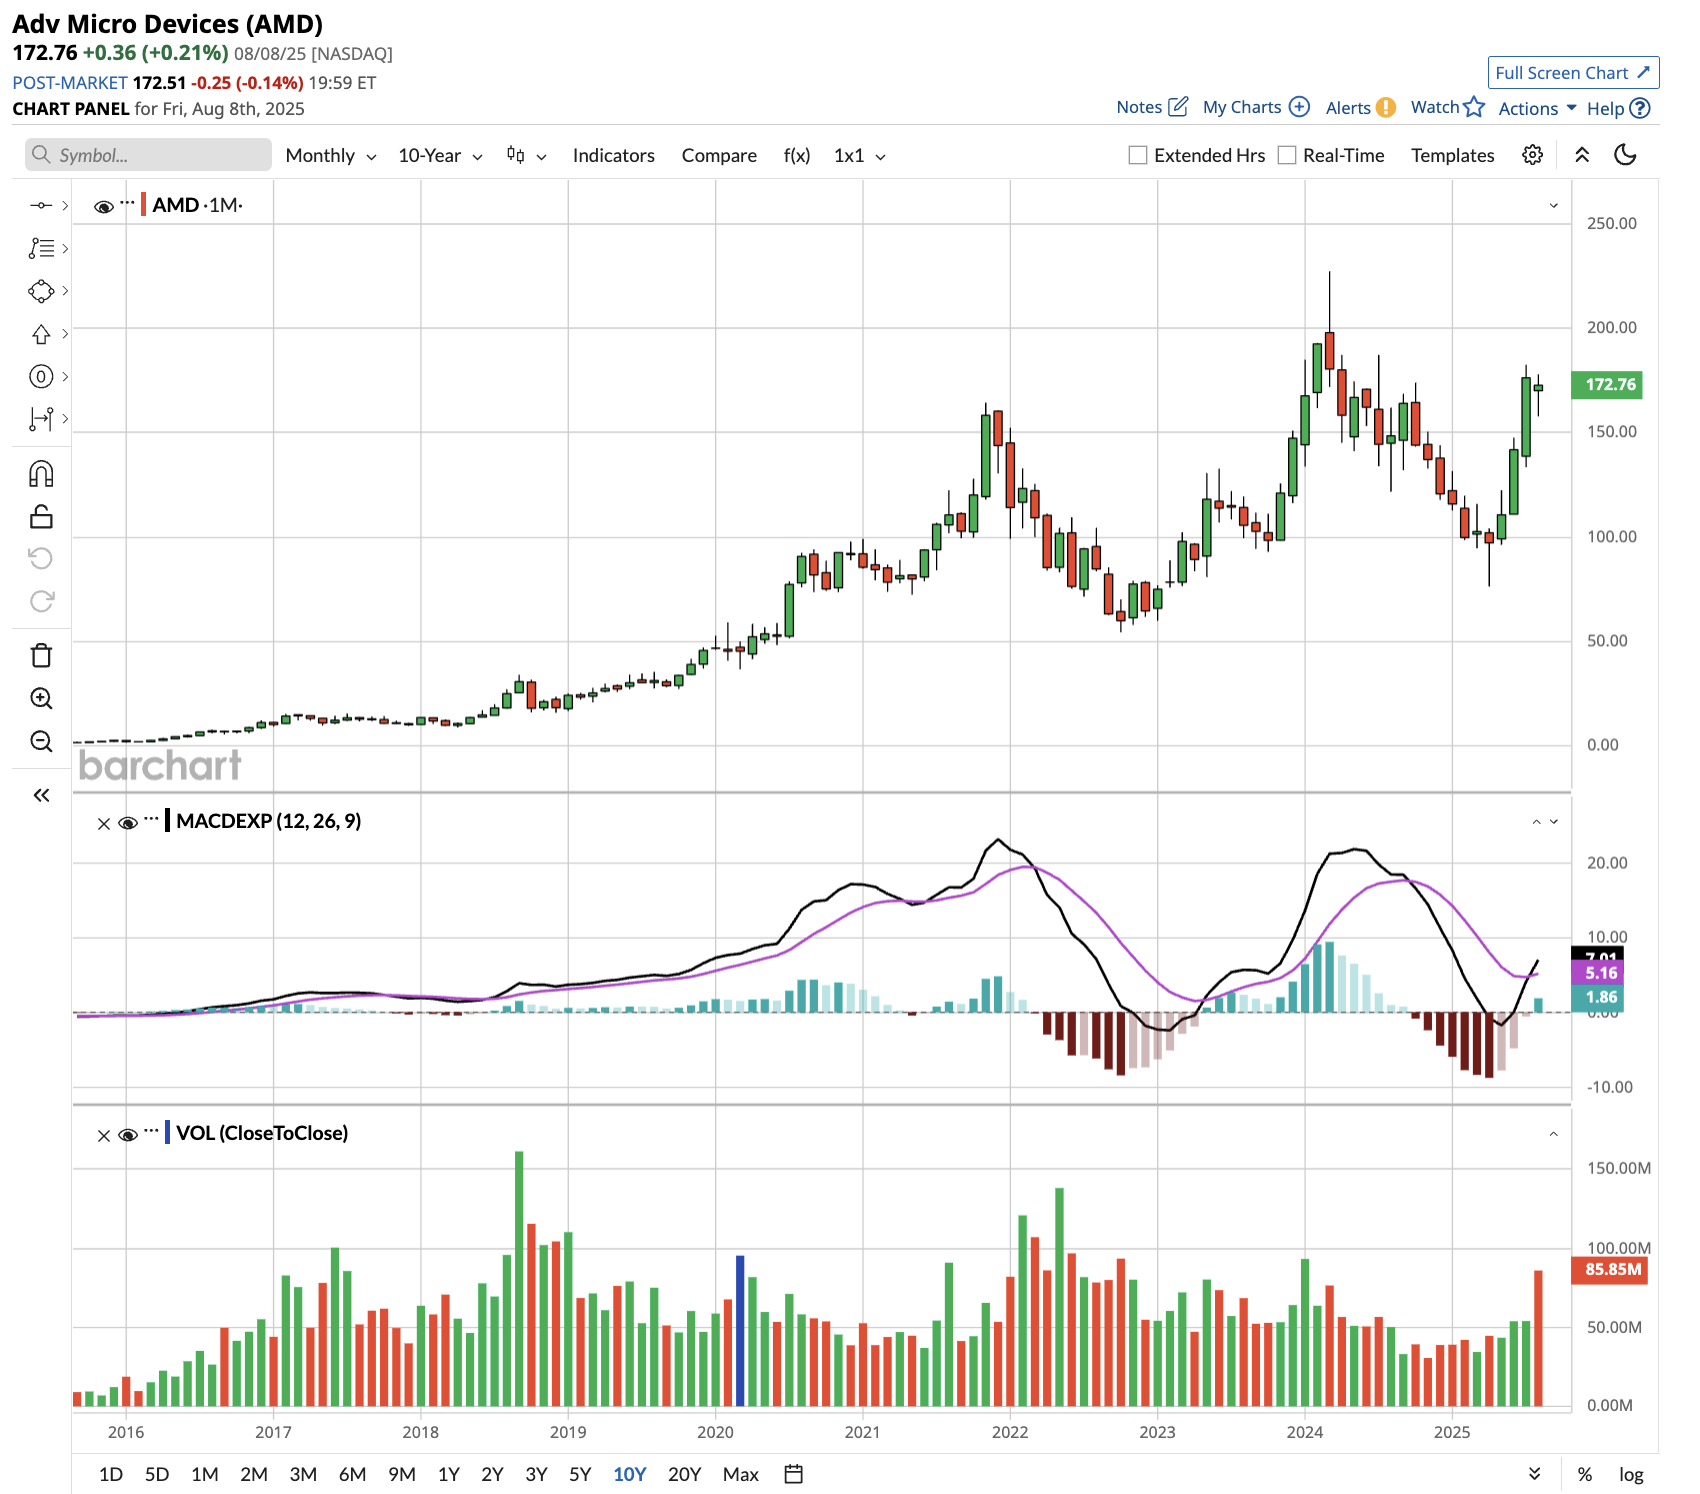Click VOL blue color swatch

(x=167, y=1133)
